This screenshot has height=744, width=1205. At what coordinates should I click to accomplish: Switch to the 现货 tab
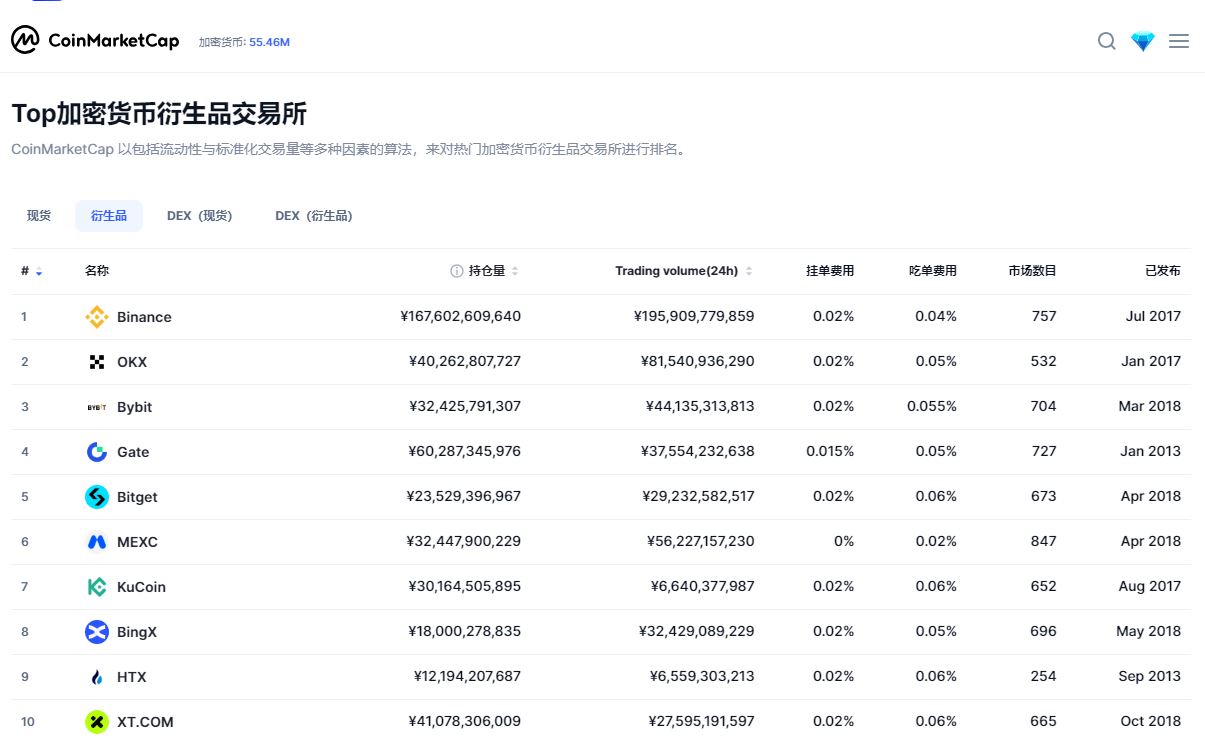[39, 216]
